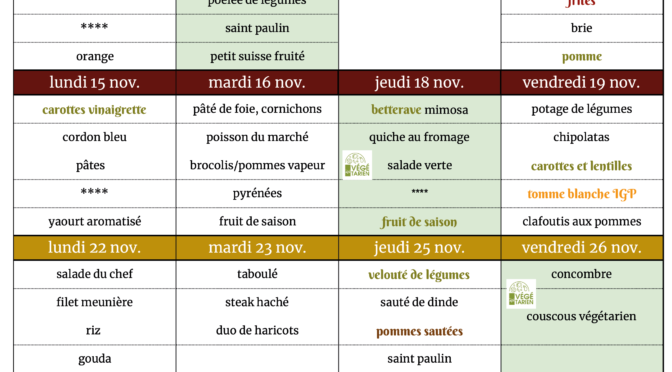672x372 pixels.
Task: Select the couscous végétarien cell
Action: click(582, 317)
